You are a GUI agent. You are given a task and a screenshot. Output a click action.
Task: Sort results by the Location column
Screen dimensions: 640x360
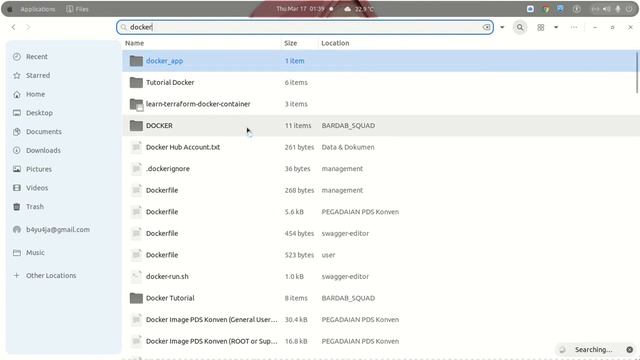point(335,43)
